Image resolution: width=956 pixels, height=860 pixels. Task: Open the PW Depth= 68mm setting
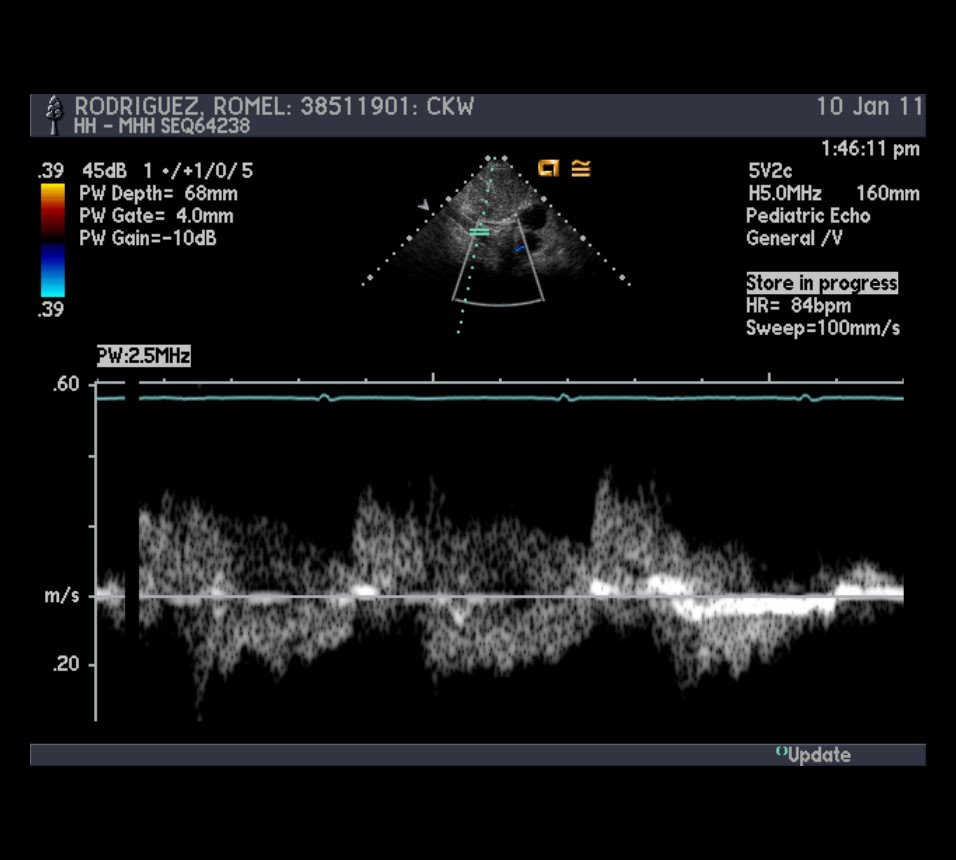(158, 193)
